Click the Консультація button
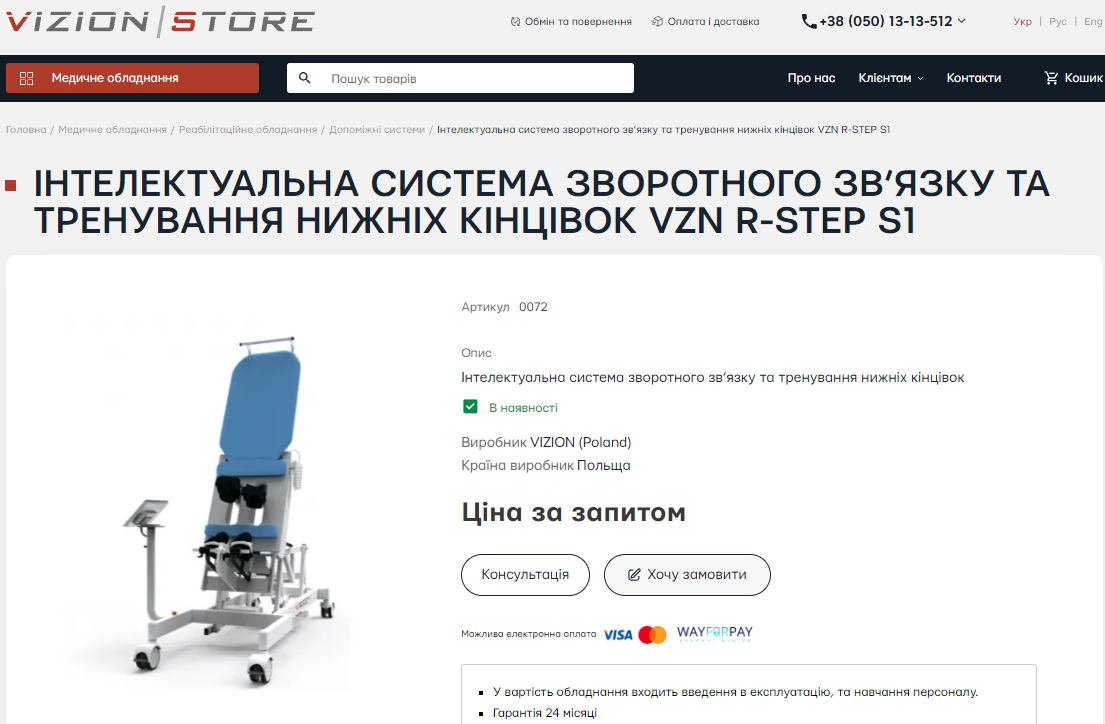The height and width of the screenshot is (724, 1105). pos(525,575)
